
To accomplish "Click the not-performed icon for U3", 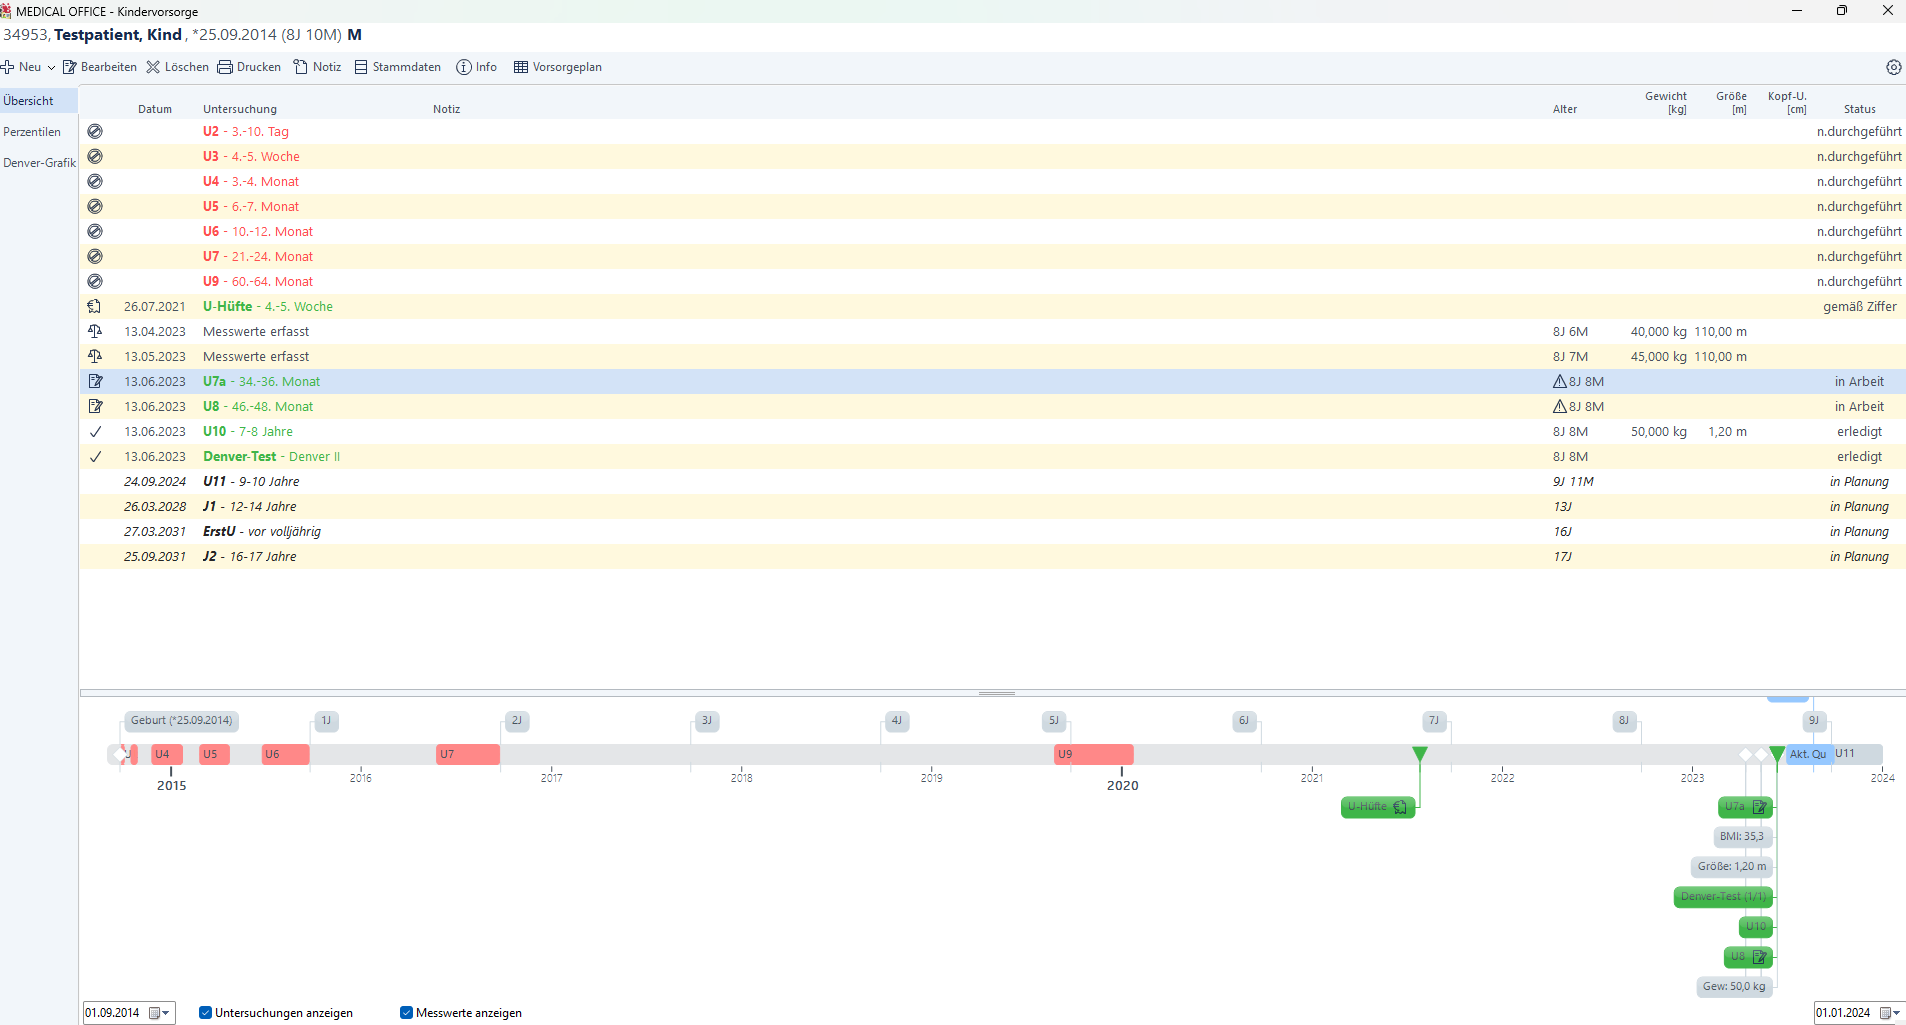I will pyautogui.click(x=95, y=156).
